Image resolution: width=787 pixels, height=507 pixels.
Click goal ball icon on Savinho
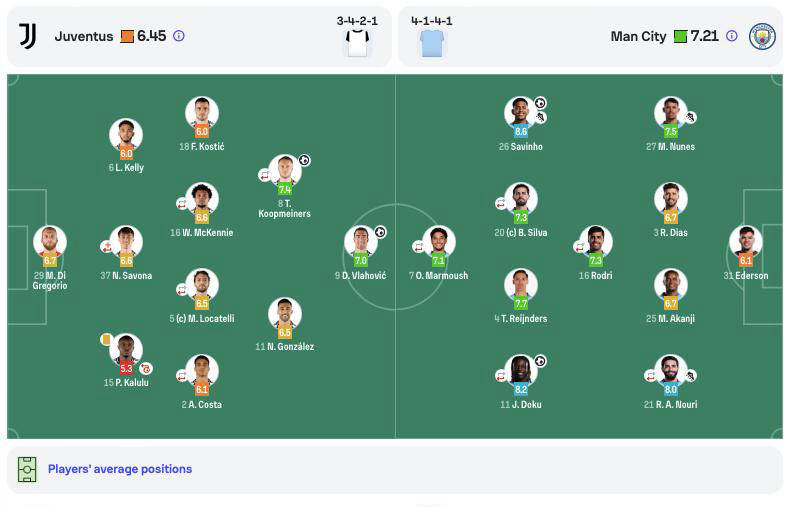pos(540,103)
